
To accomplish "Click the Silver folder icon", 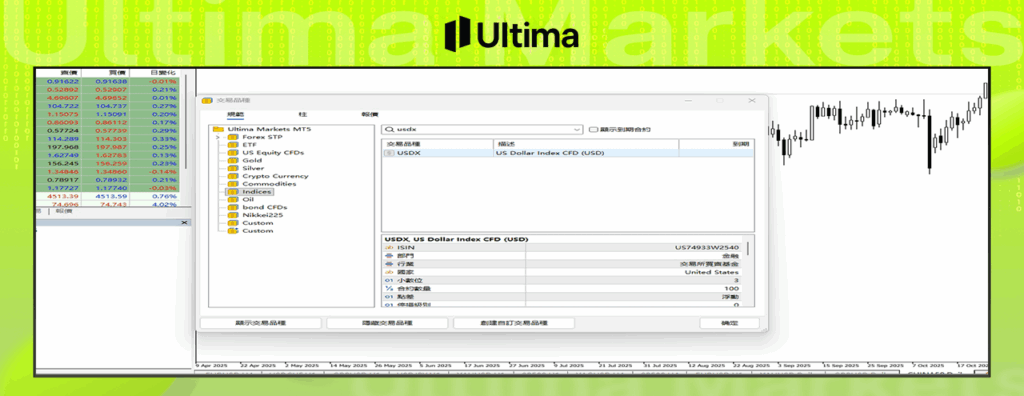I will 233,168.
